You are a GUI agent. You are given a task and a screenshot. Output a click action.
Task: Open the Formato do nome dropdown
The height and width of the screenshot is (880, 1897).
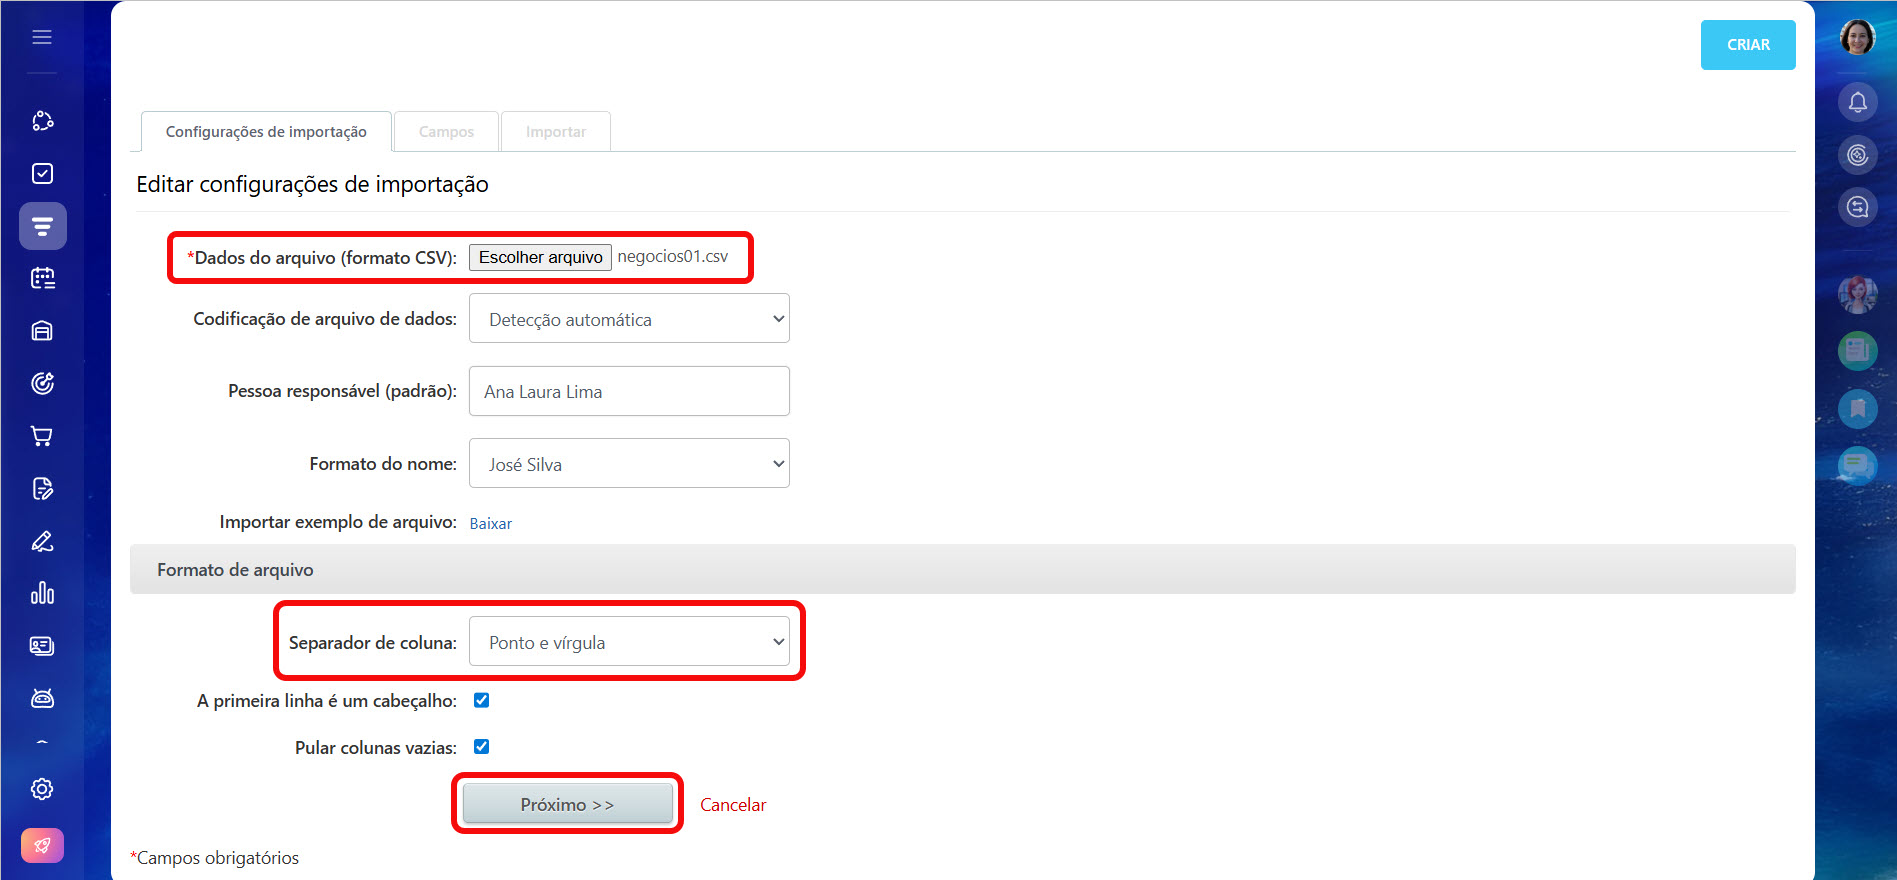pos(629,464)
